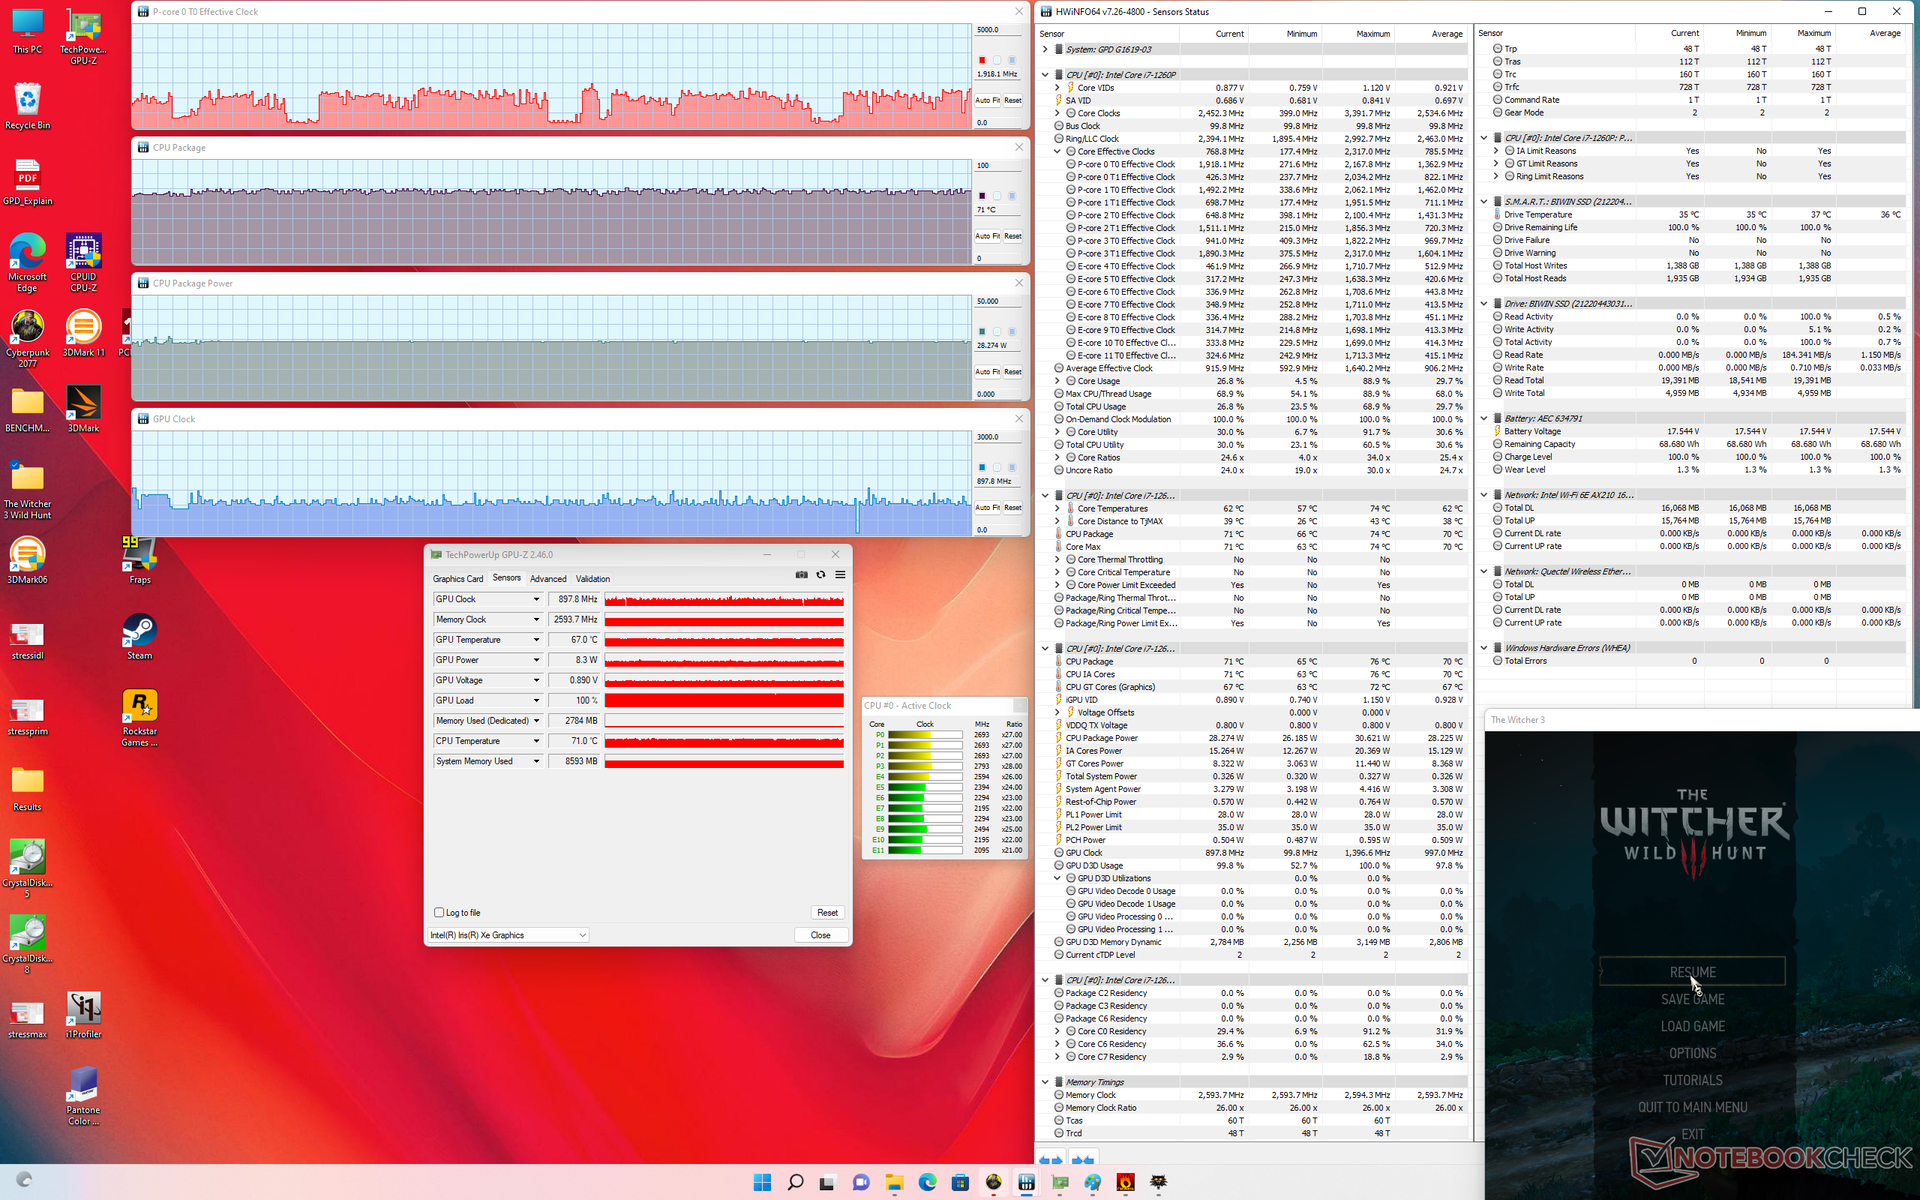
Task: Open GPU-Z hamburger menu icon
Action: [840, 575]
